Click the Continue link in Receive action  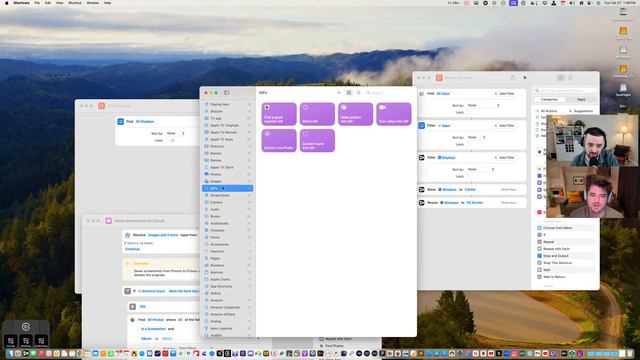click(x=132, y=249)
